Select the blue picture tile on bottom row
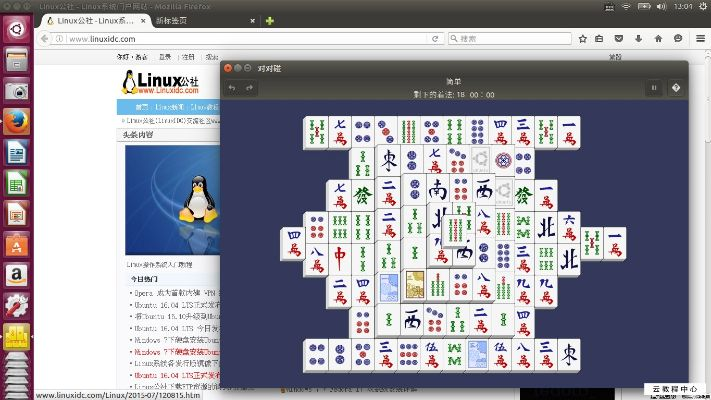The image size is (711, 400). pos(477,354)
